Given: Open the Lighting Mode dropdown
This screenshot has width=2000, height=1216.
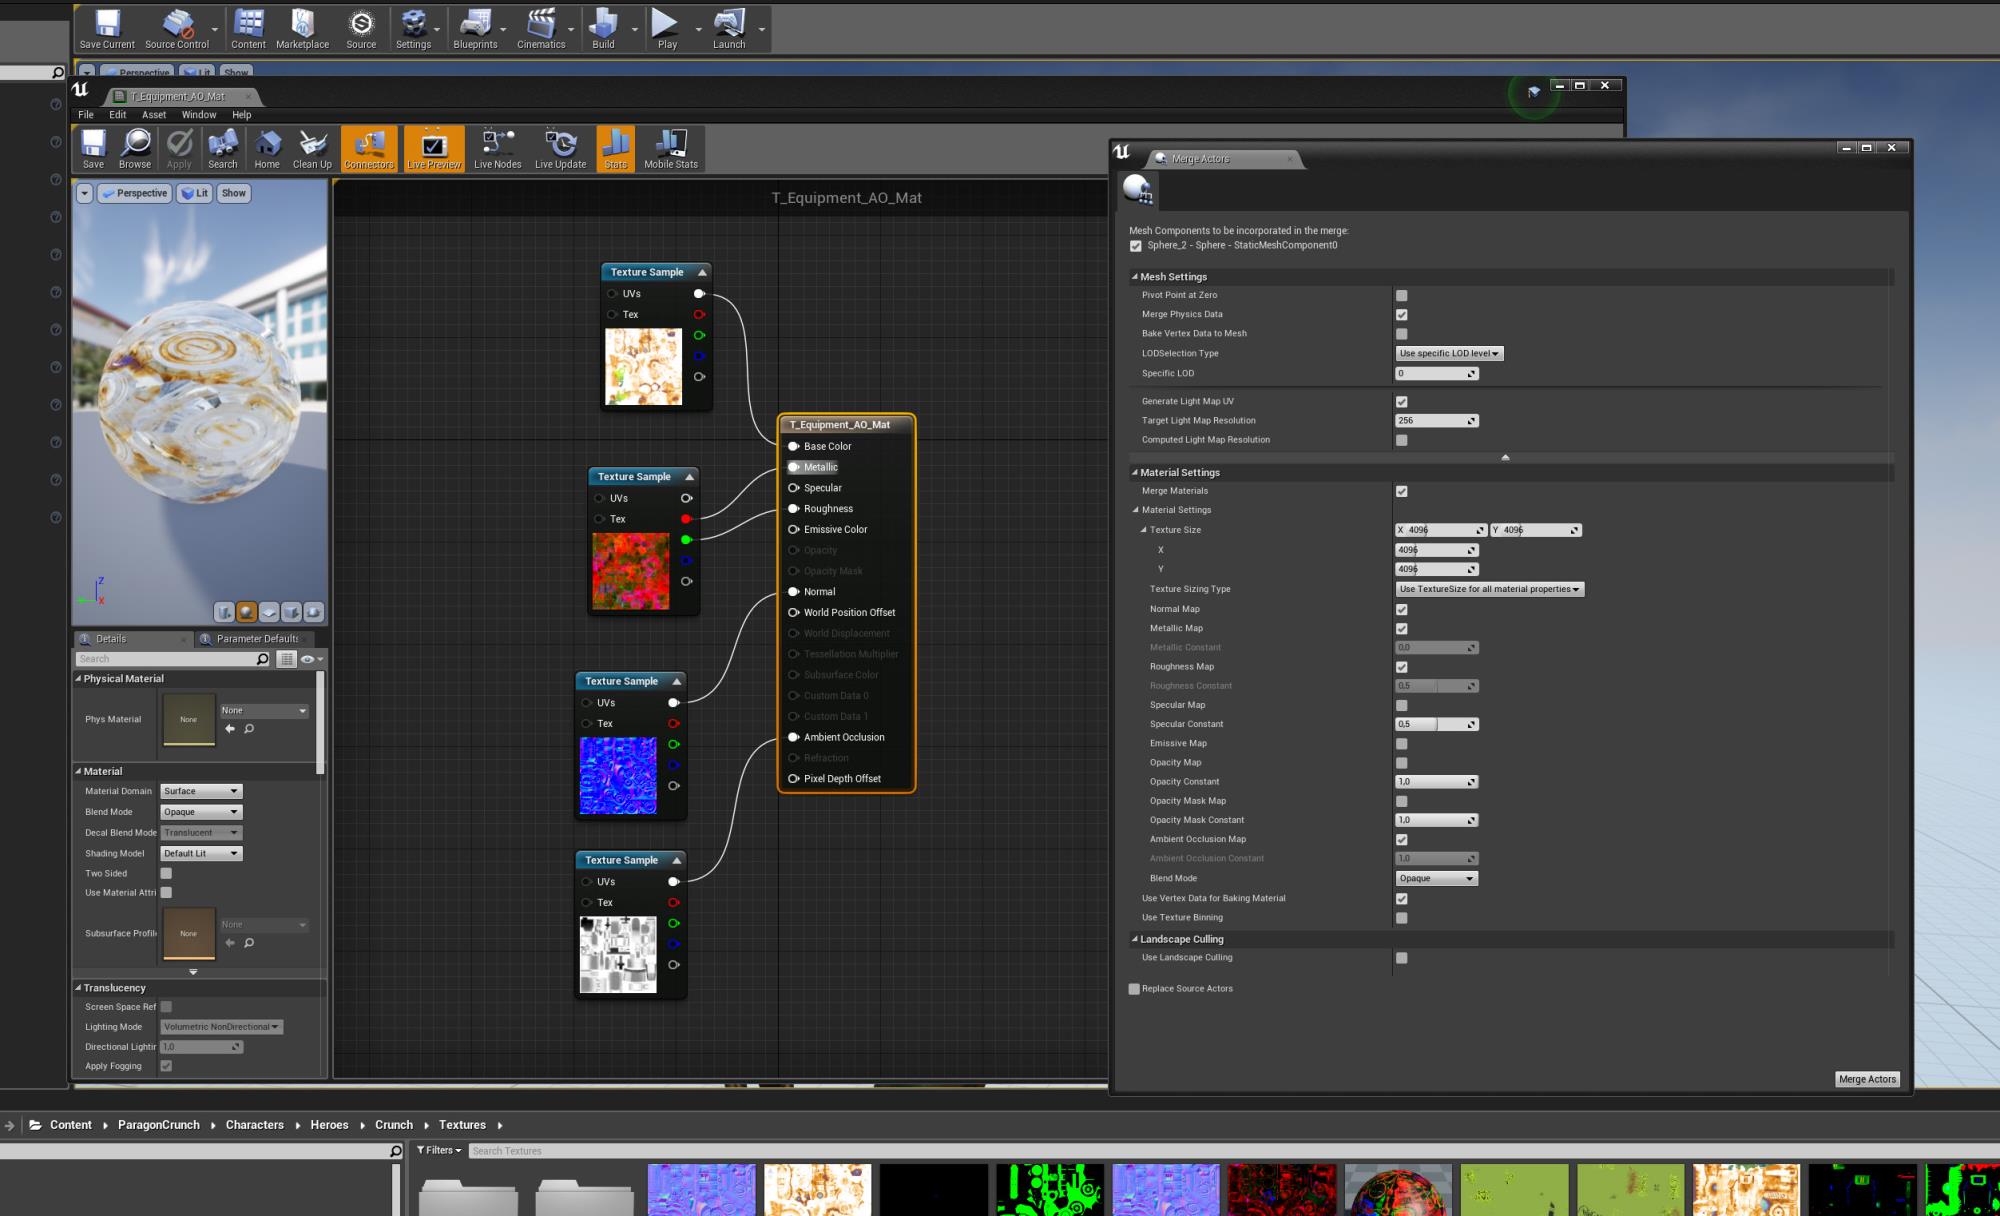Looking at the screenshot, I should point(222,1027).
